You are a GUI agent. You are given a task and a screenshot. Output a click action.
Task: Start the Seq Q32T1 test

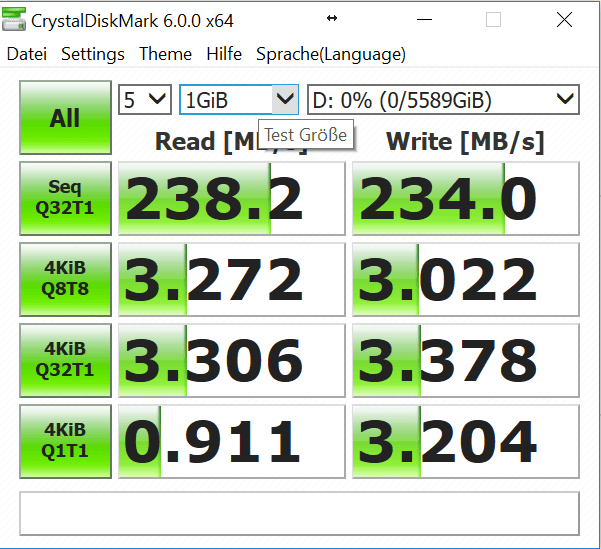[66, 198]
